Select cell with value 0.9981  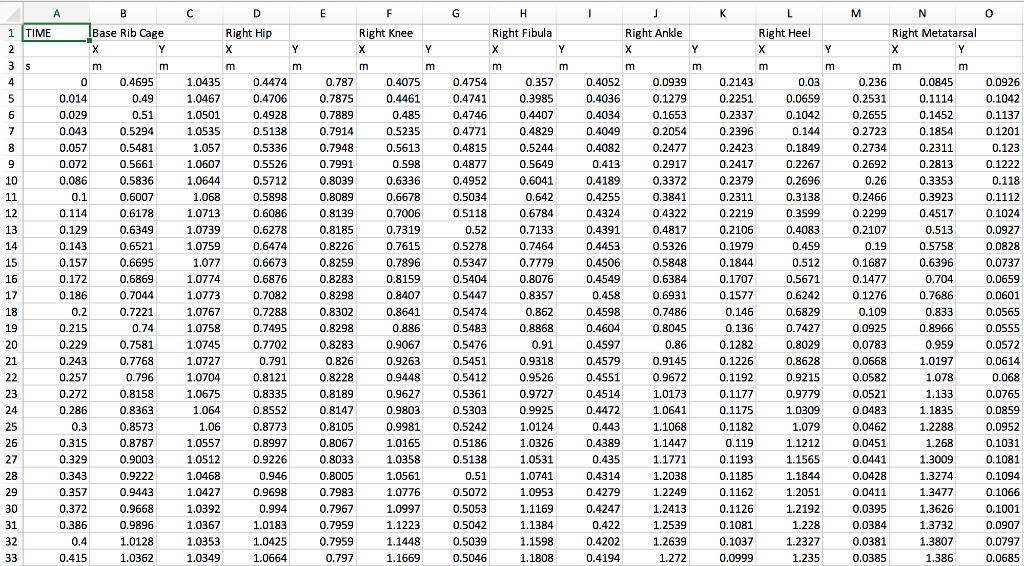(x=389, y=426)
